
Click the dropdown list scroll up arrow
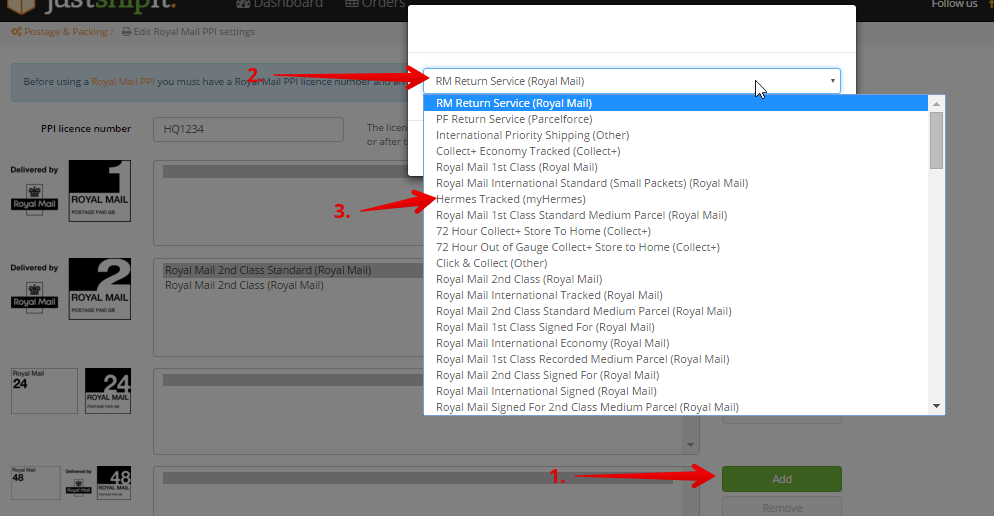(936, 103)
